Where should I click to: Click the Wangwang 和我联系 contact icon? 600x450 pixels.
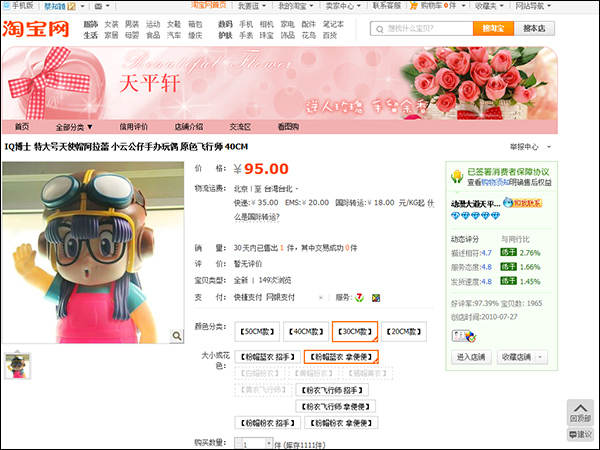coord(523,203)
